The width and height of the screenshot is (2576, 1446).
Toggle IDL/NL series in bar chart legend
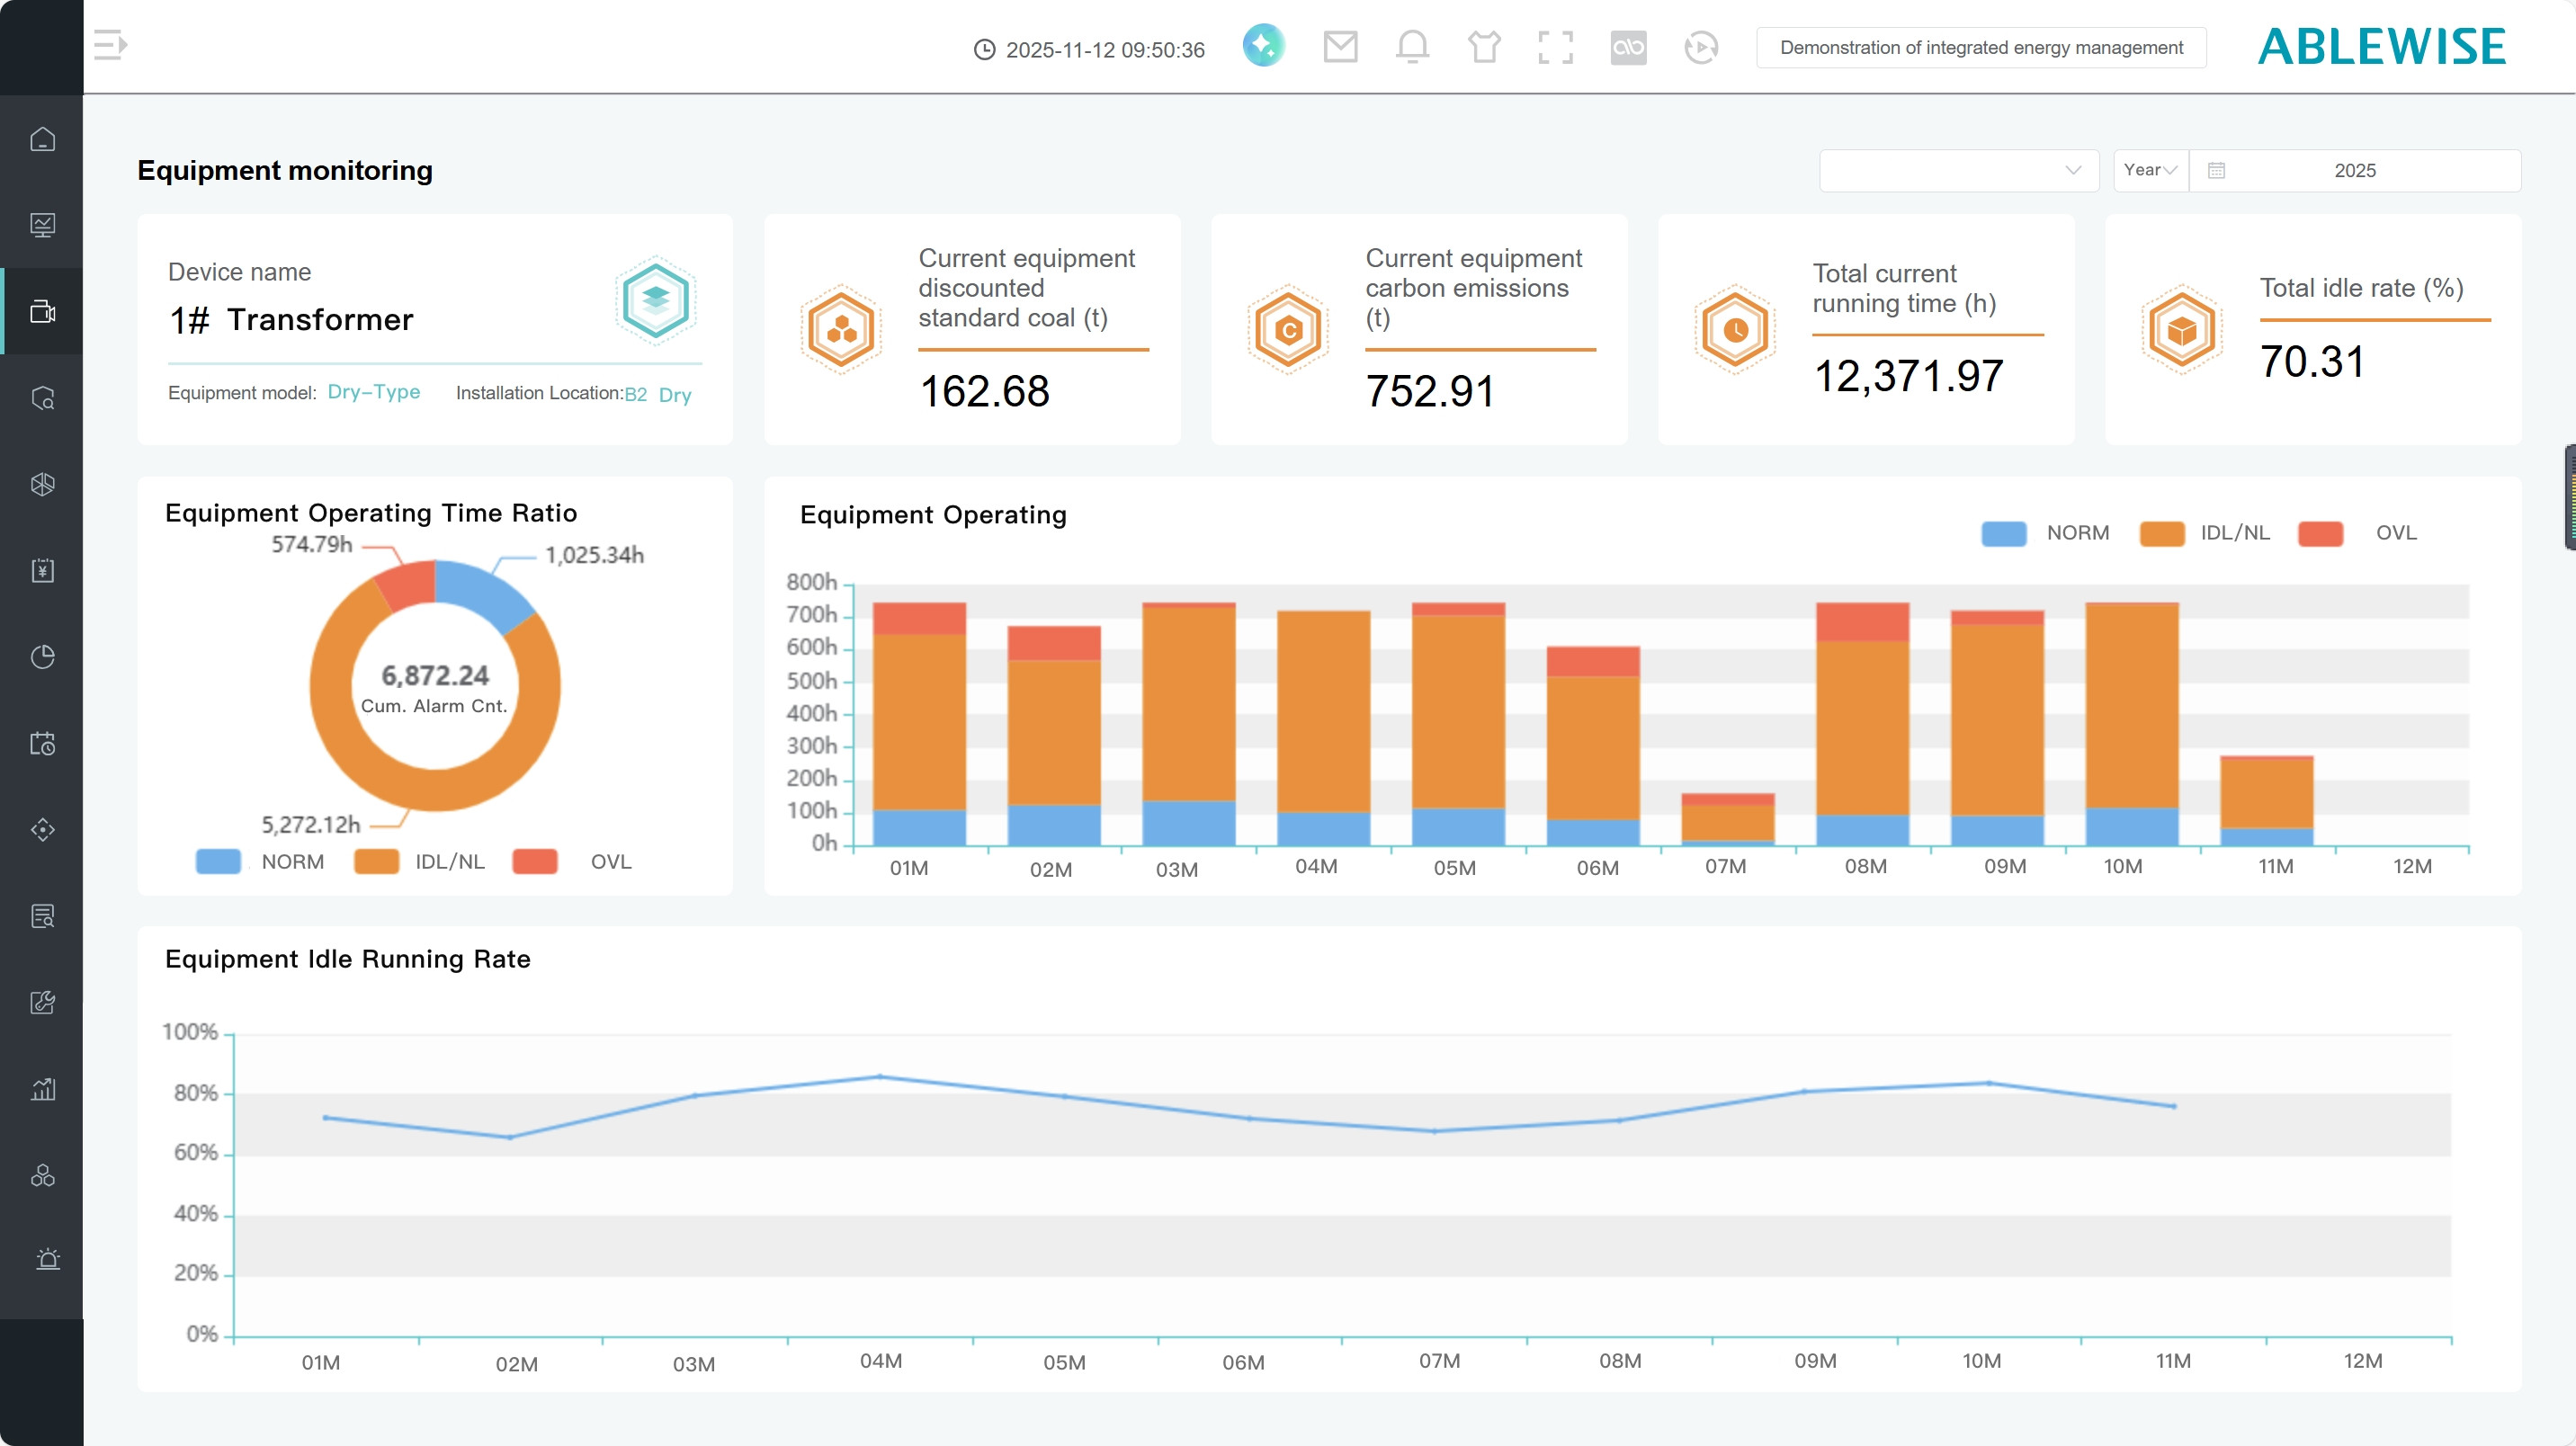[x=2162, y=533]
